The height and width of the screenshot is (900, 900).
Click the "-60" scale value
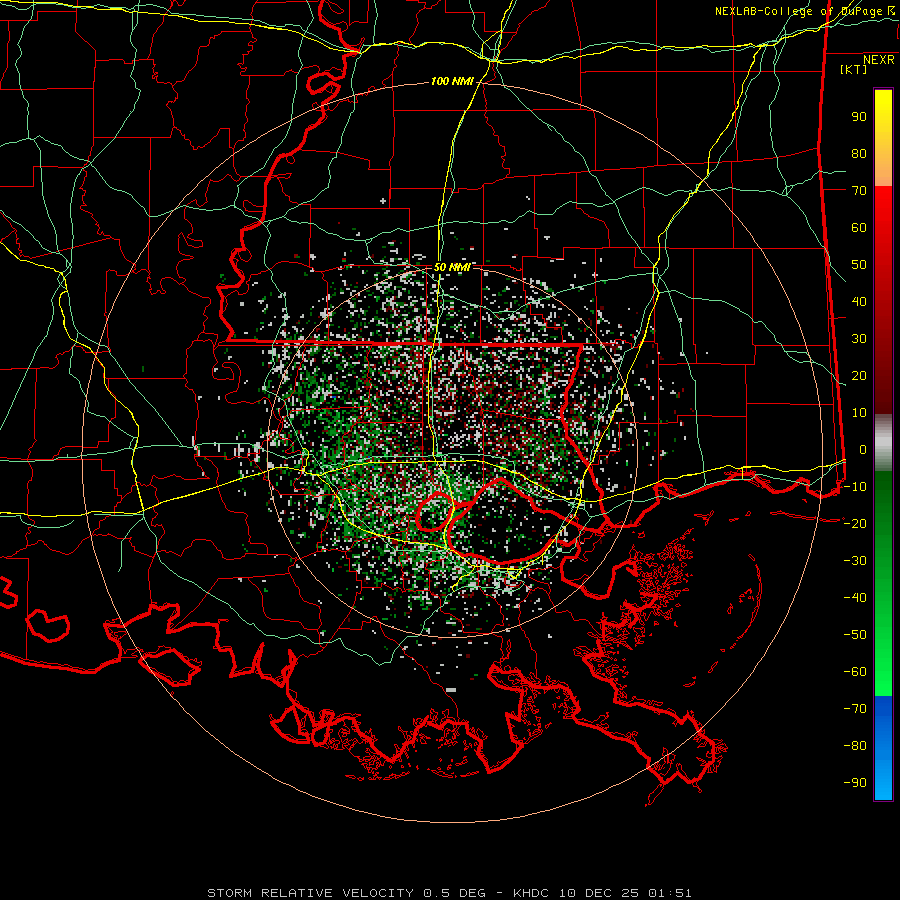pyautogui.click(x=855, y=672)
